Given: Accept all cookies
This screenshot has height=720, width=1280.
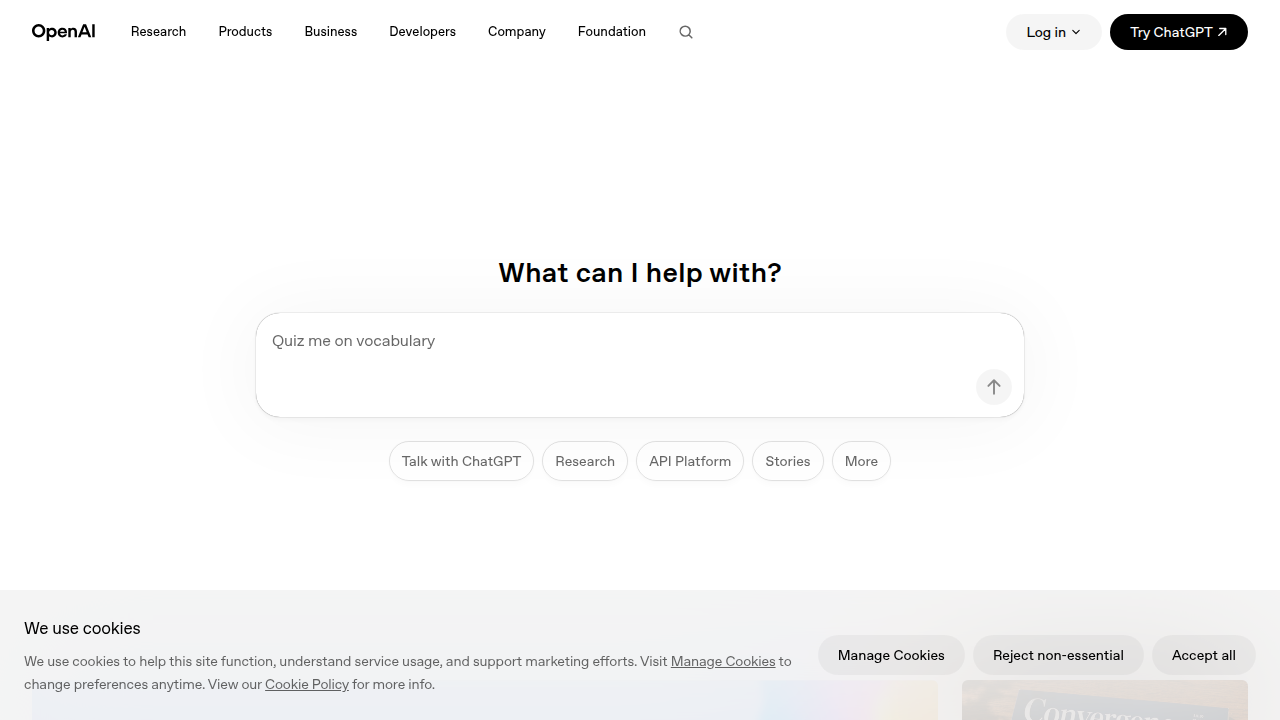Looking at the screenshot, I should [1204, 655].
